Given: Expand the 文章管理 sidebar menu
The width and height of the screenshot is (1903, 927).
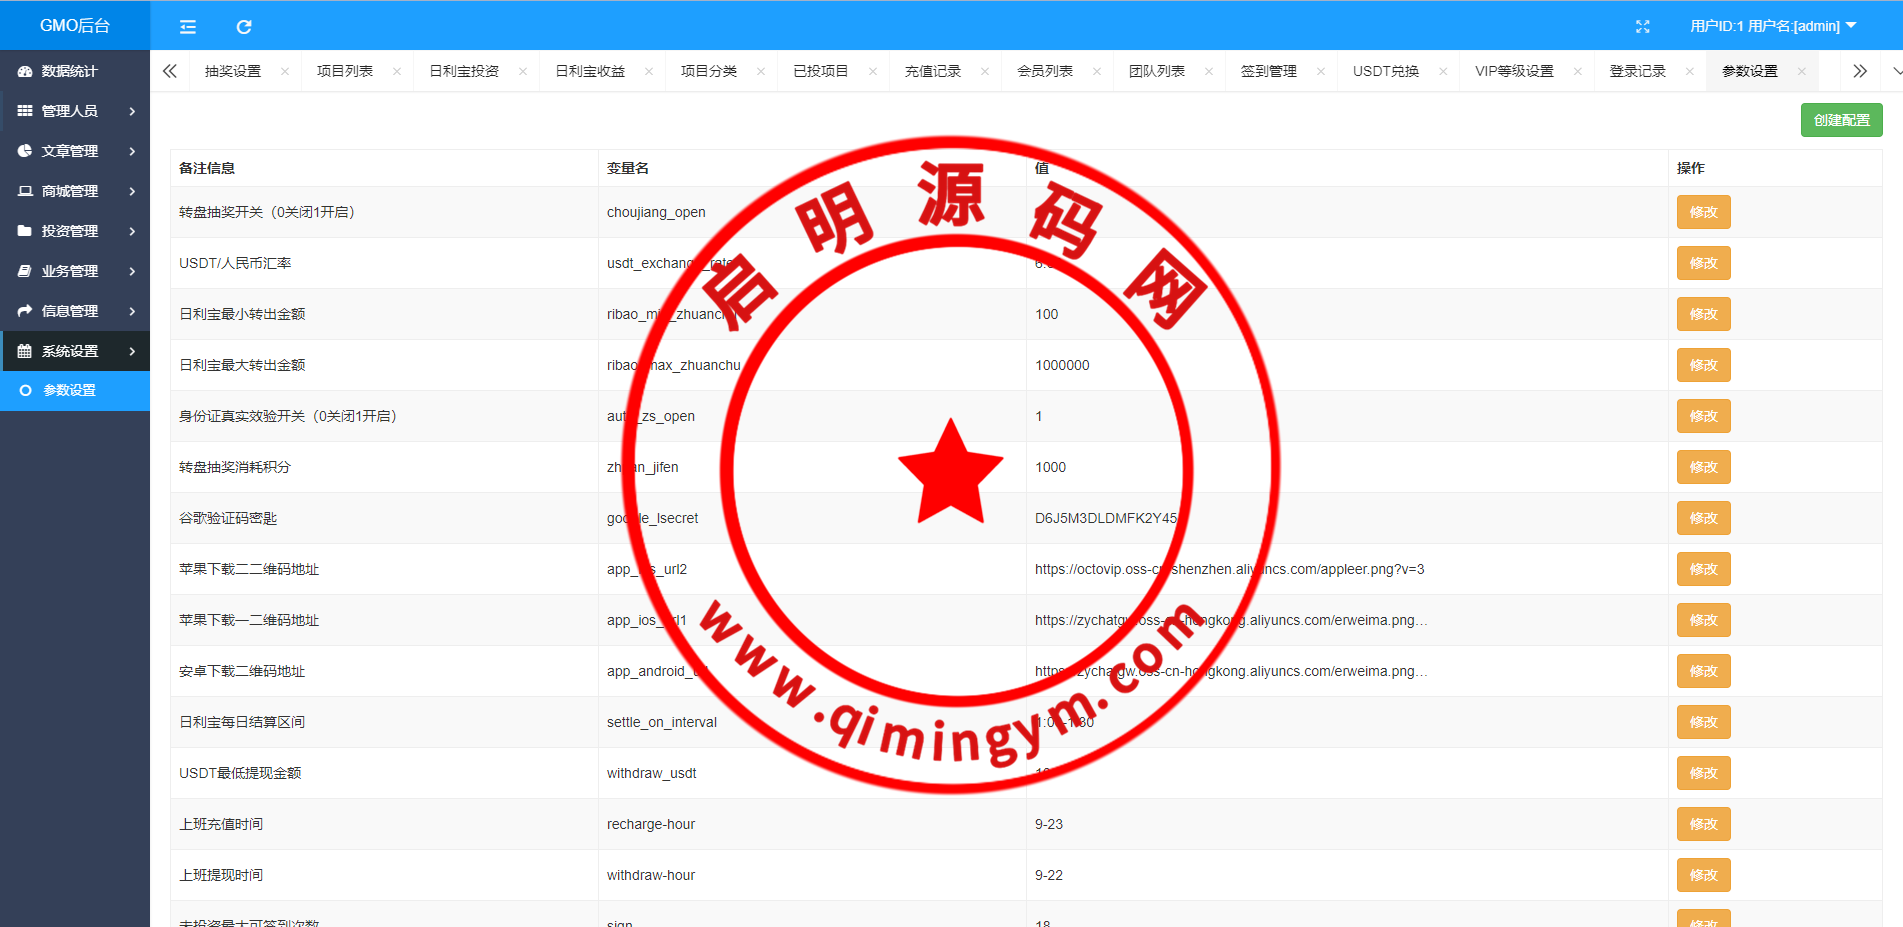Looking at the screenshot, I should tap(75, 151).
